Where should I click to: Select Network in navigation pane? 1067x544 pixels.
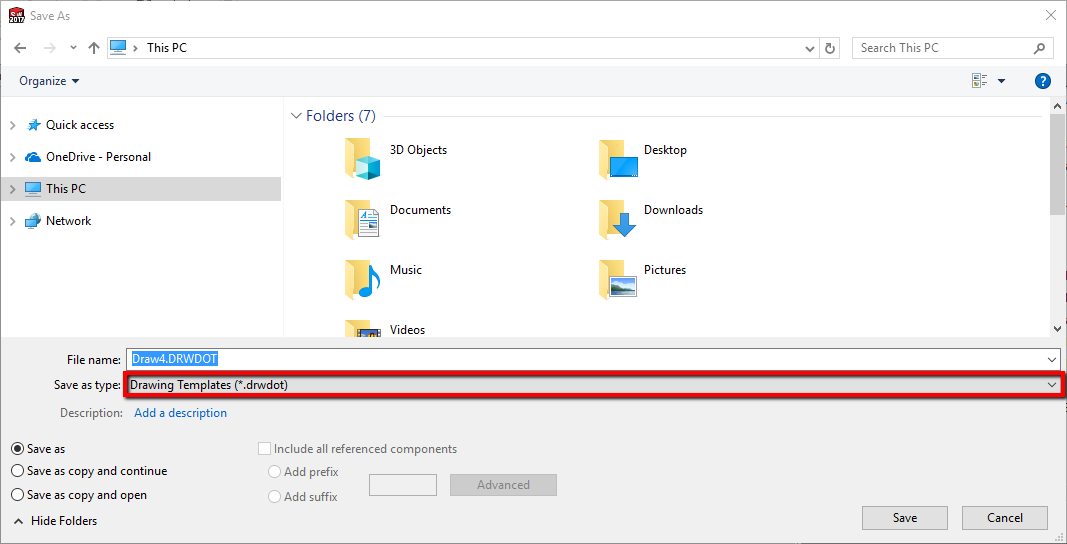[x=68, y=221]
